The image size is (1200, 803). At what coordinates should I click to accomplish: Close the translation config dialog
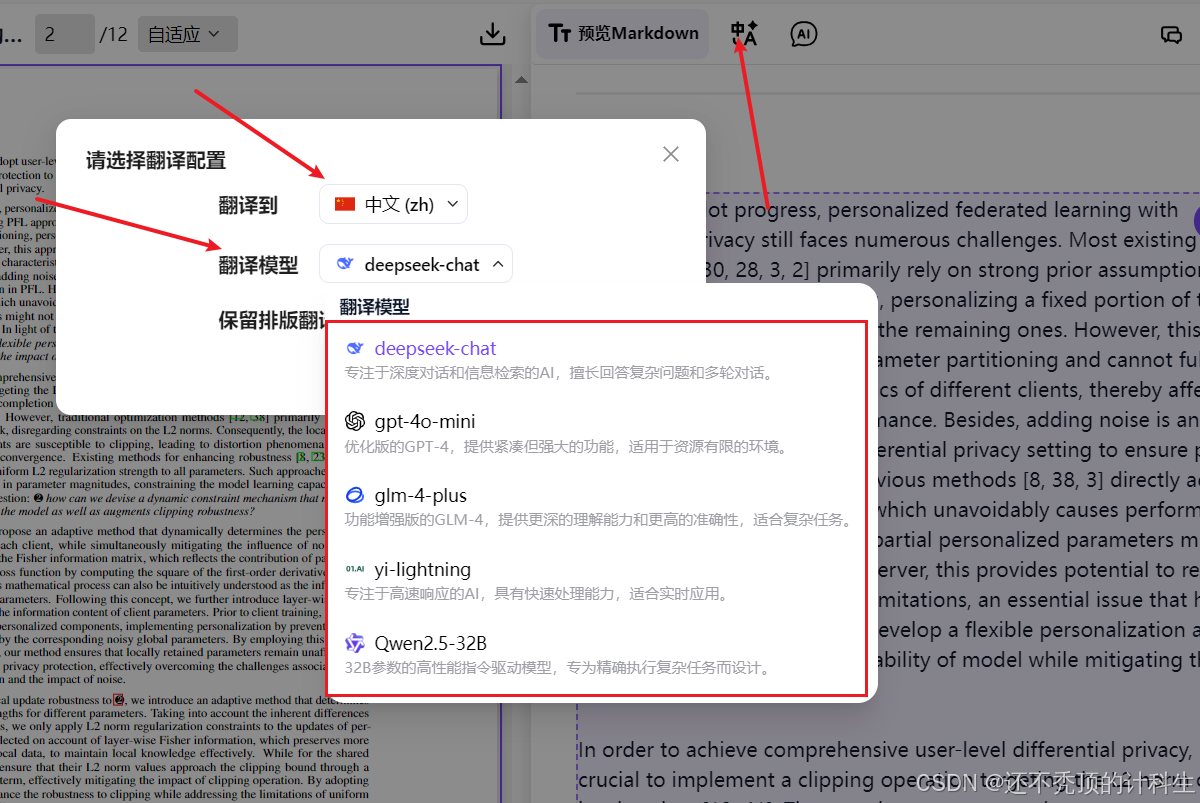671,154
